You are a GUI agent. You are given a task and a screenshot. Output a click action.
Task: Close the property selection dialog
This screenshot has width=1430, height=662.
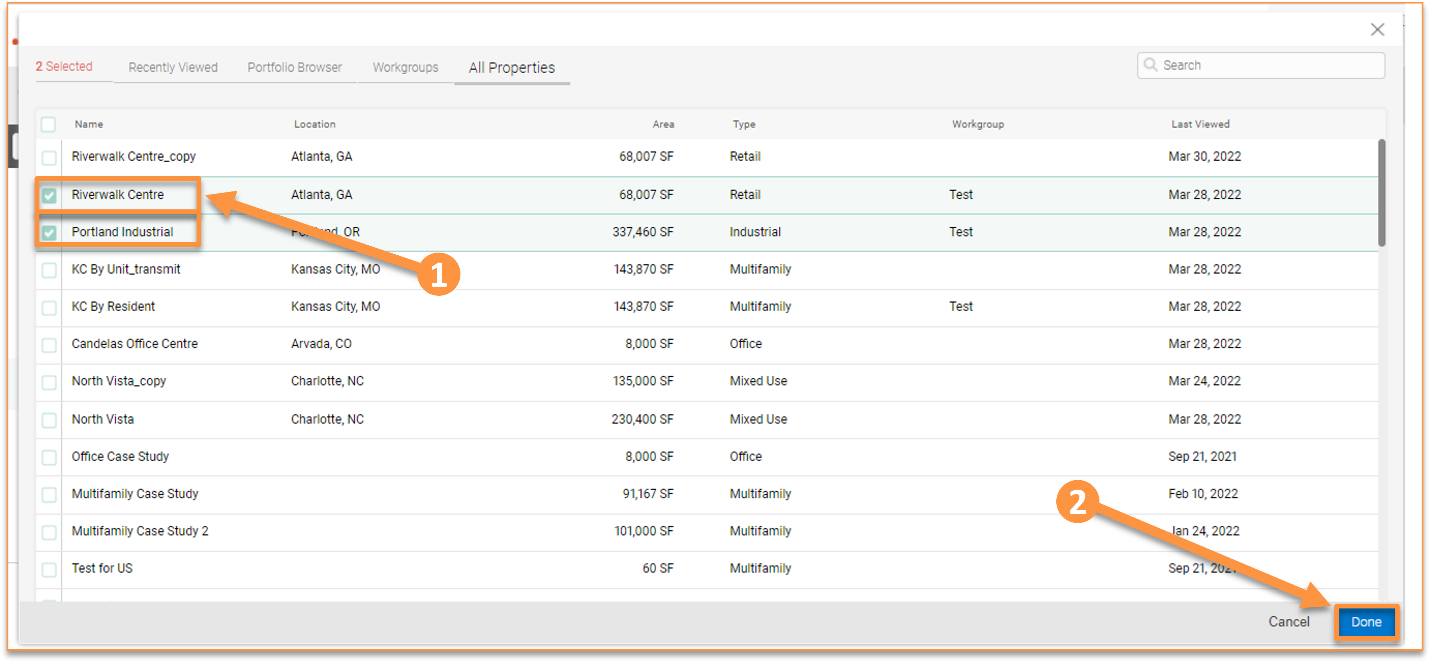click(1377, 29)
